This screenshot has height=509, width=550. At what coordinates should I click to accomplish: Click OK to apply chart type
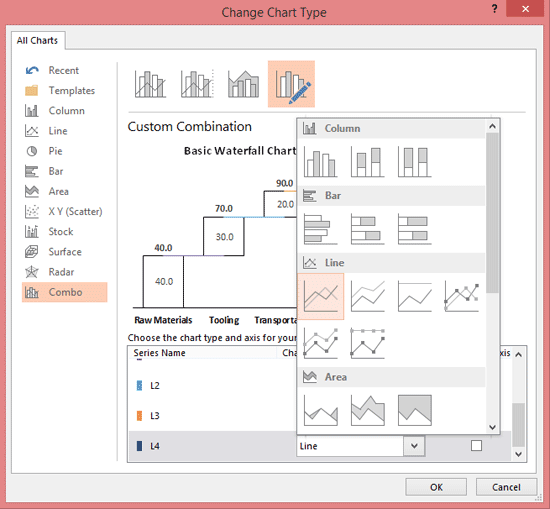coord(436,487)
